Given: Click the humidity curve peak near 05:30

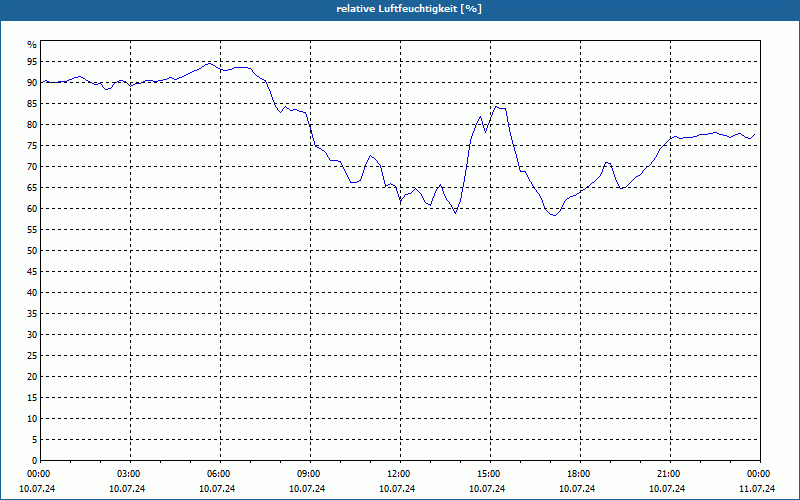Looking at the screenshot, I should [208, 63].
